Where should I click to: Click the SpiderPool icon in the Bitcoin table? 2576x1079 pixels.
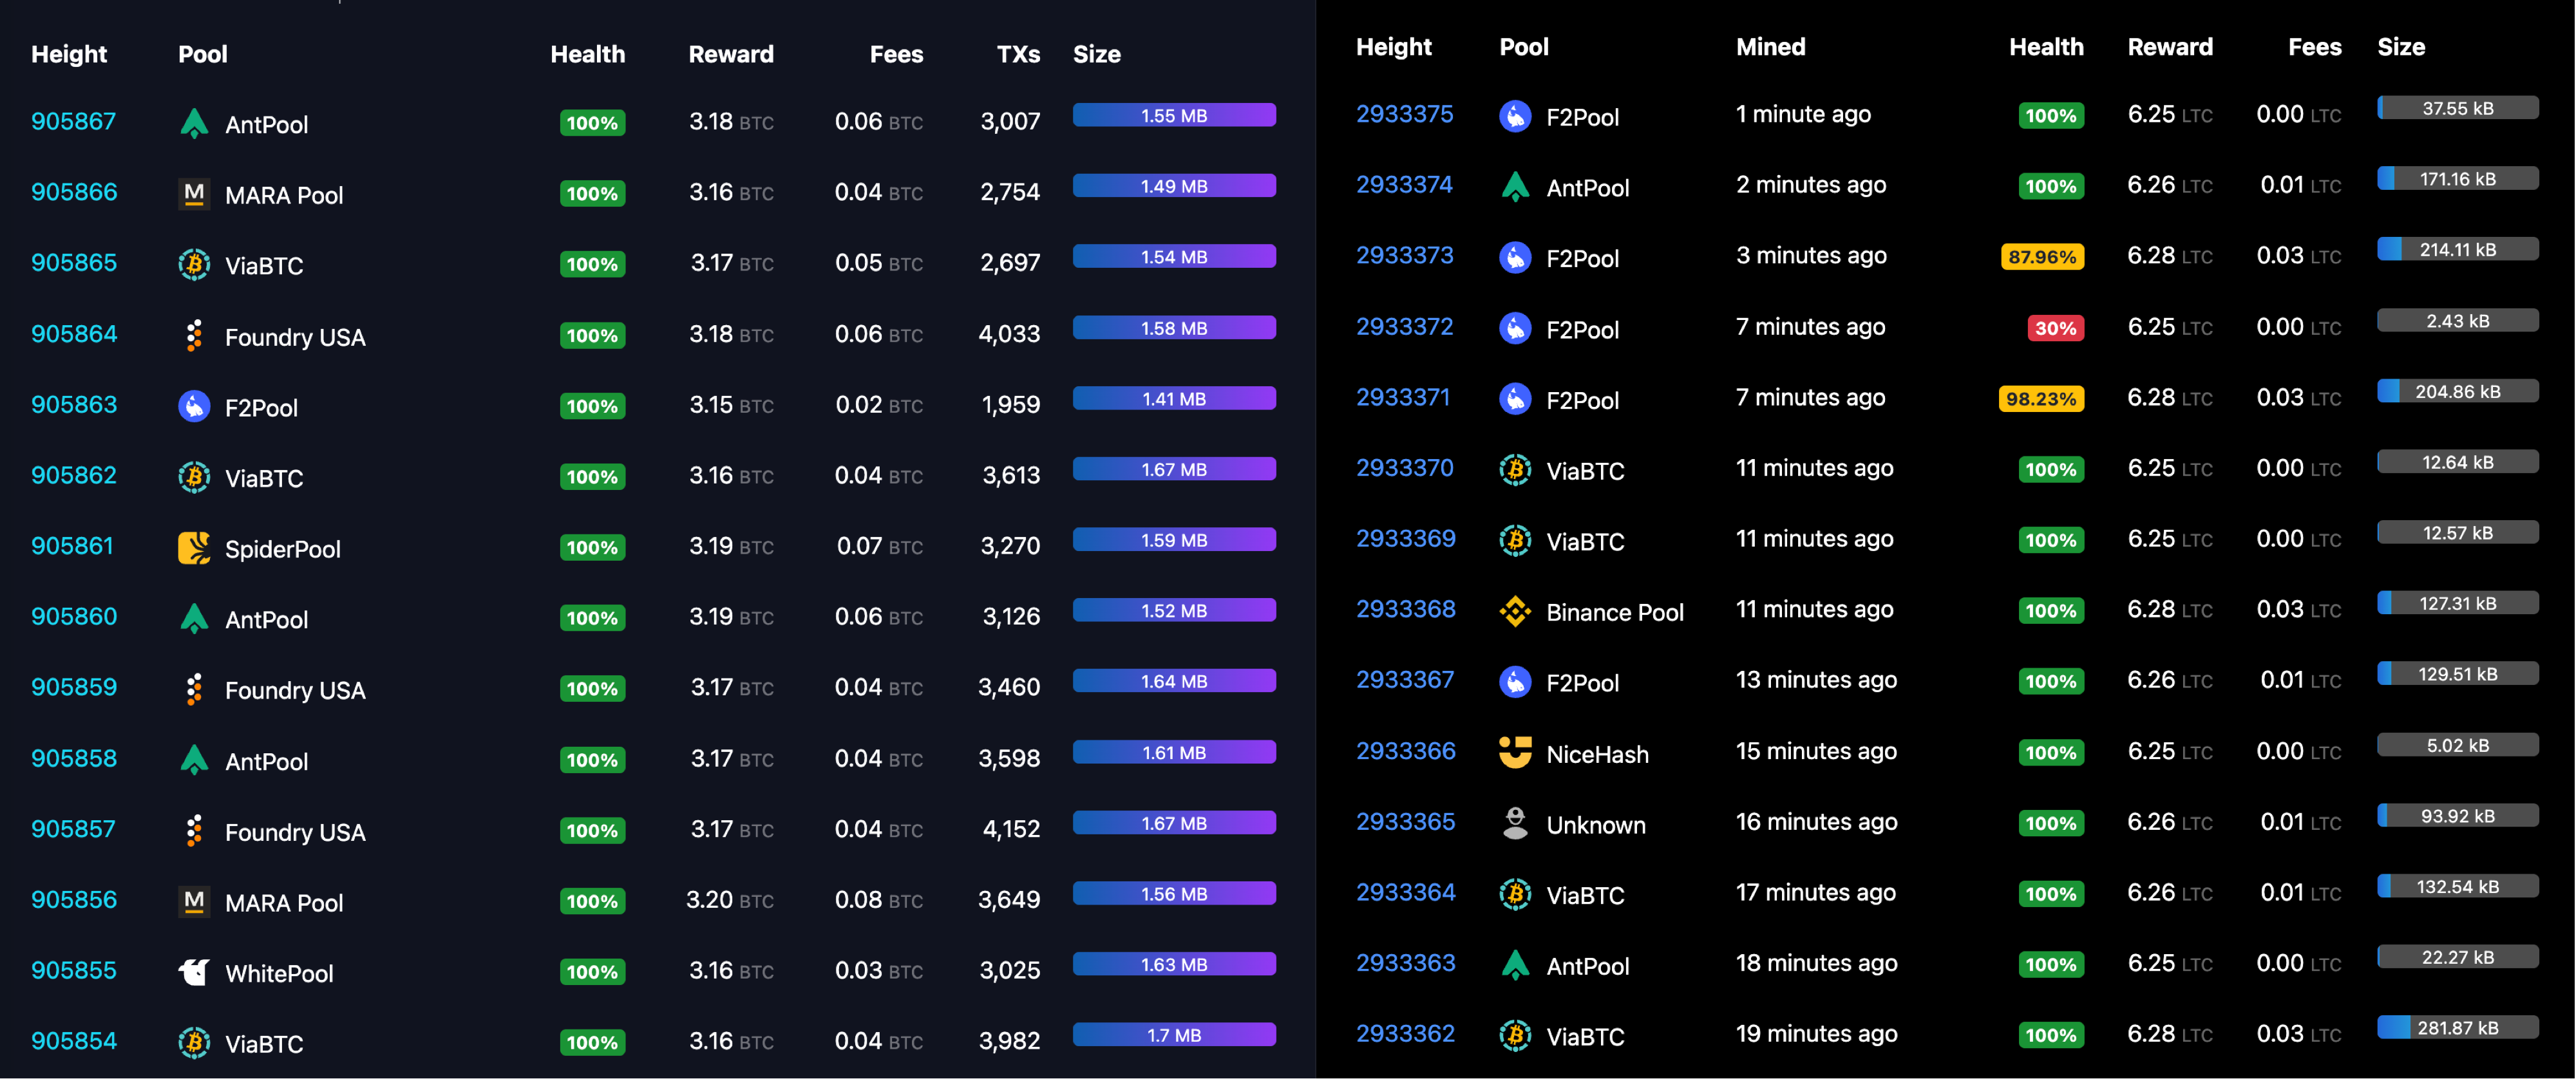click(194, 548)
